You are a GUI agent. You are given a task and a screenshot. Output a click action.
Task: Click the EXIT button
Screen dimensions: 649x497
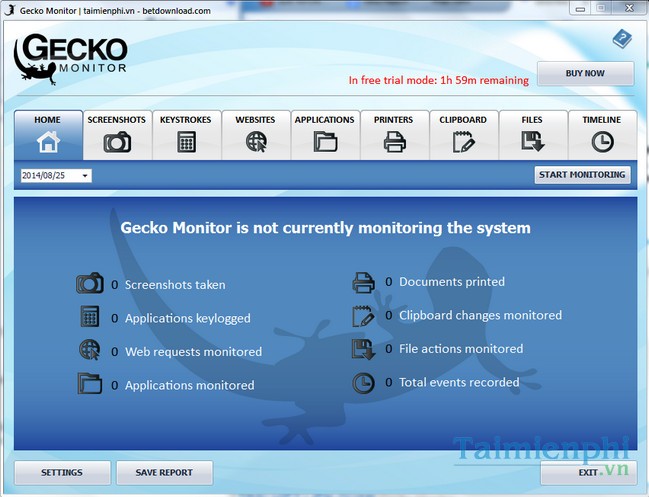(588, 472)
